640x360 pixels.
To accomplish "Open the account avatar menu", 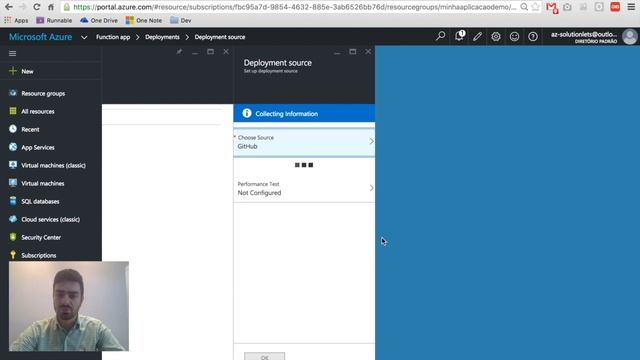I will (629, 37).
